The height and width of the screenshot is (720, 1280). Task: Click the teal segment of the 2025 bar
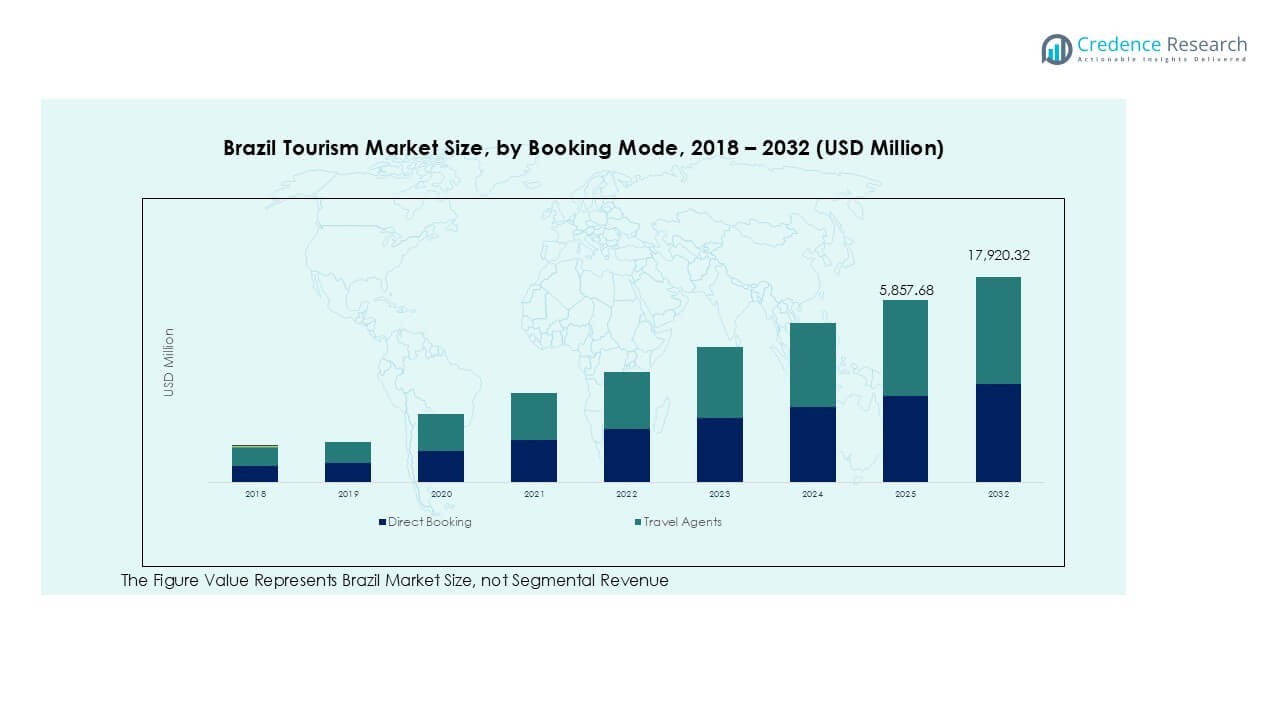tap(905, 348)
